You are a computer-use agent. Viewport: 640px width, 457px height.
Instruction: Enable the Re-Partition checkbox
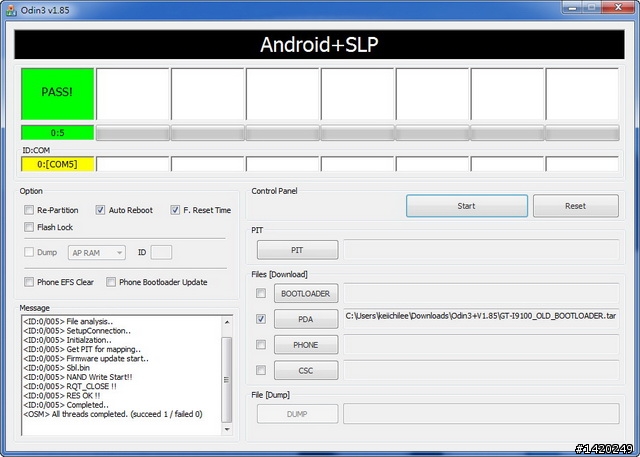tap(29, 210)
